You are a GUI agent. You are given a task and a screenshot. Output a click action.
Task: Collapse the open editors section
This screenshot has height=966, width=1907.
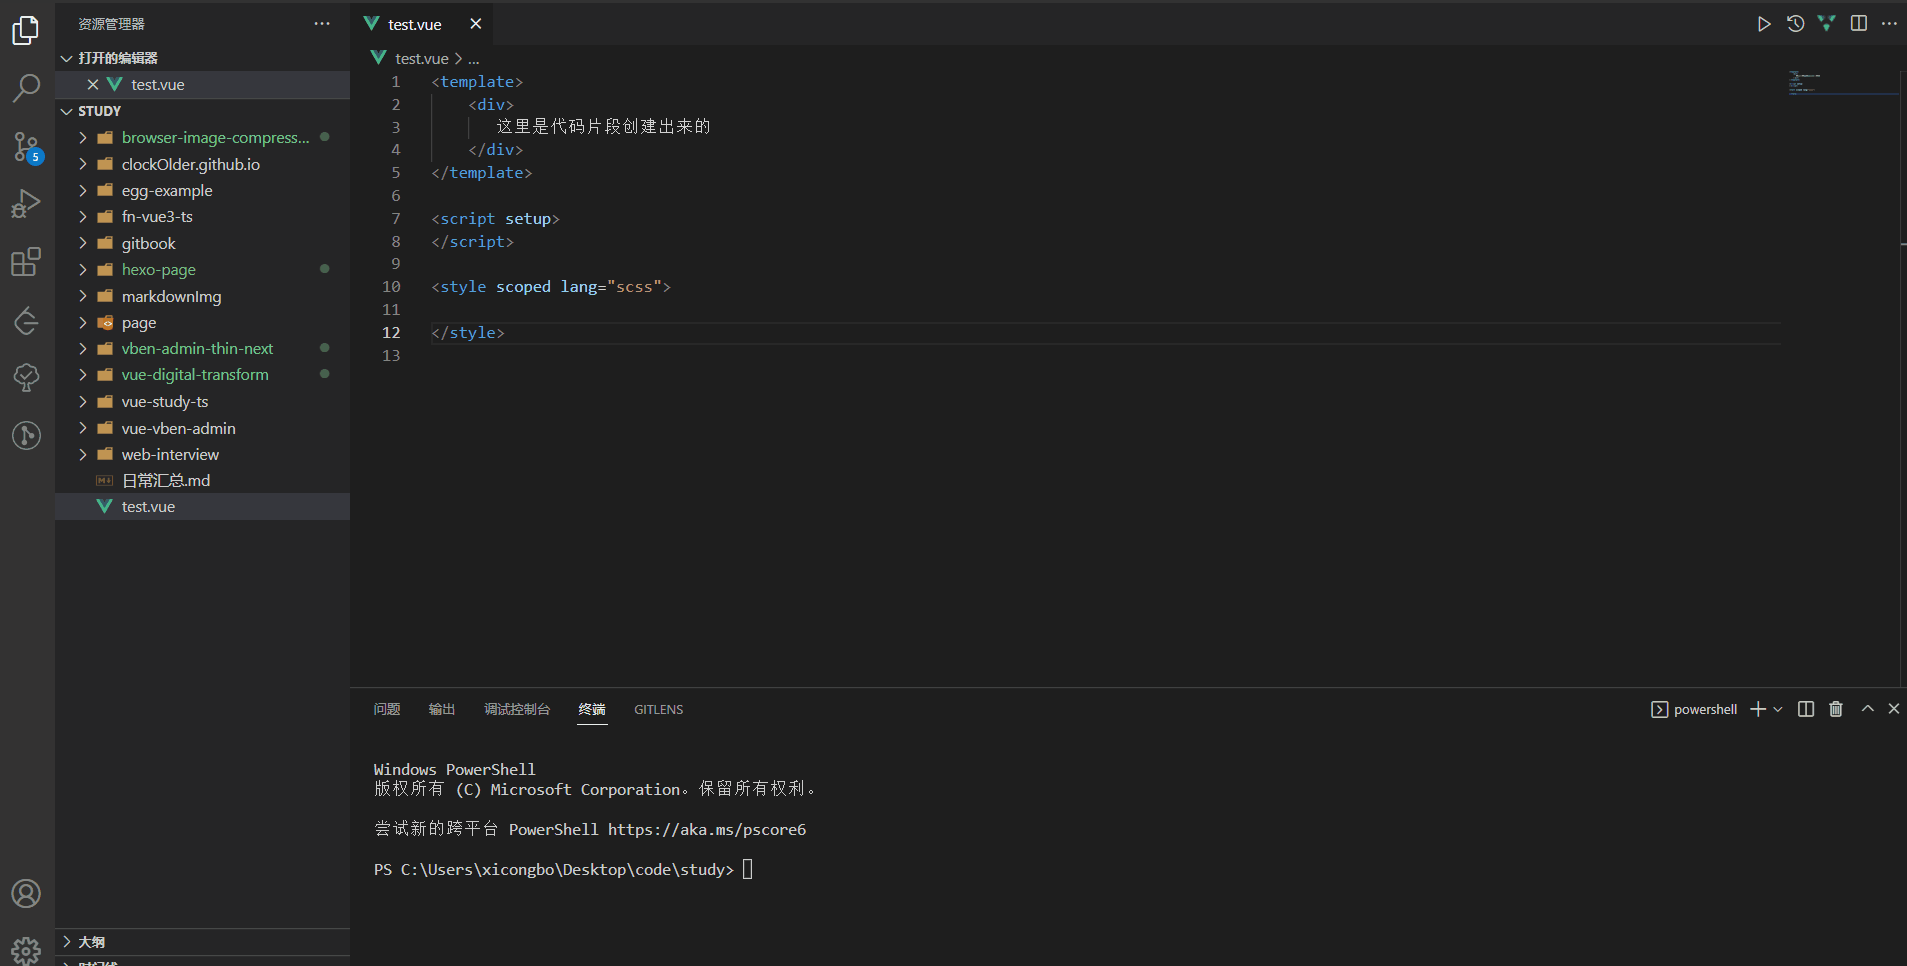click(202, 58)
